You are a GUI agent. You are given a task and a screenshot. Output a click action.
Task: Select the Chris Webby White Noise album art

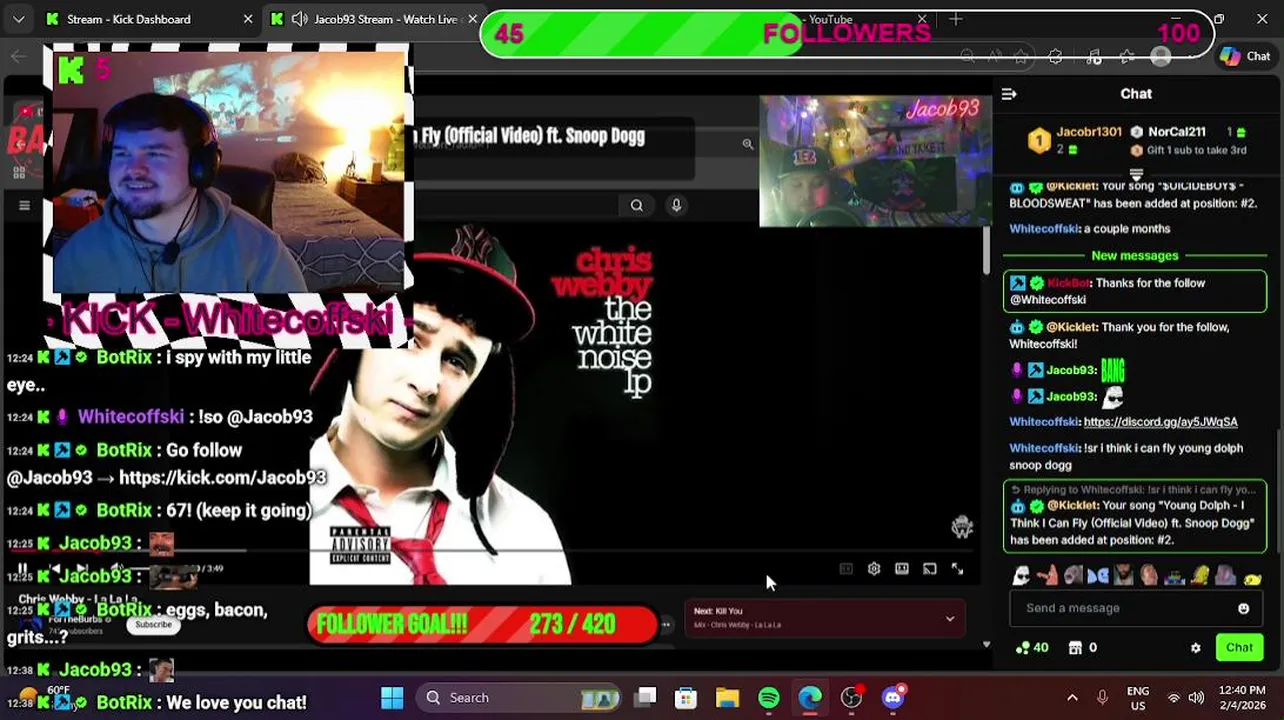point(480,405)
